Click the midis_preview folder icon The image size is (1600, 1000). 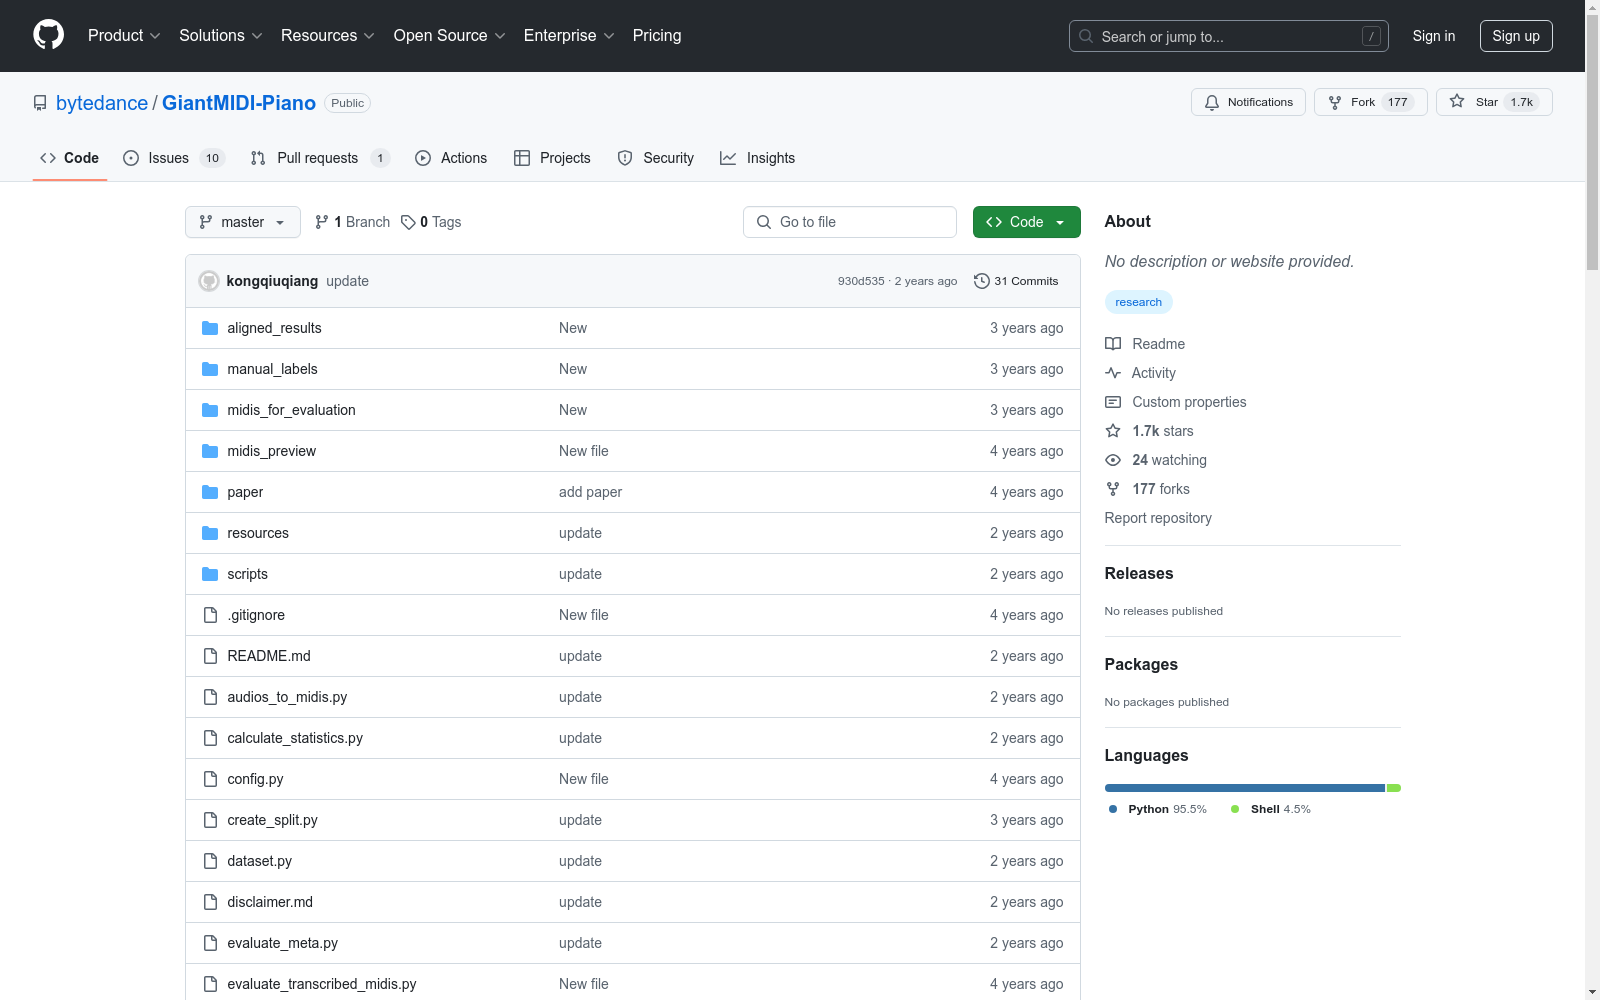tap(210, 451)
